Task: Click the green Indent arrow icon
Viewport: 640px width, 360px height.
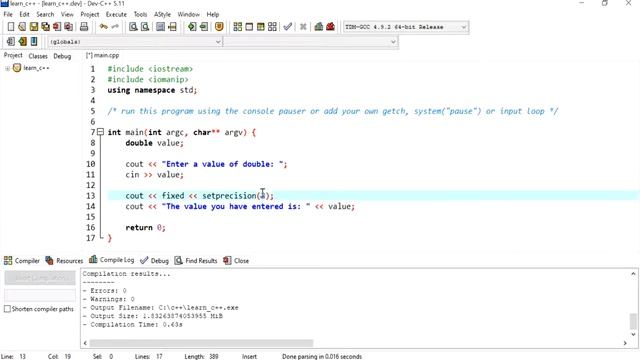Action: (192, 27)
